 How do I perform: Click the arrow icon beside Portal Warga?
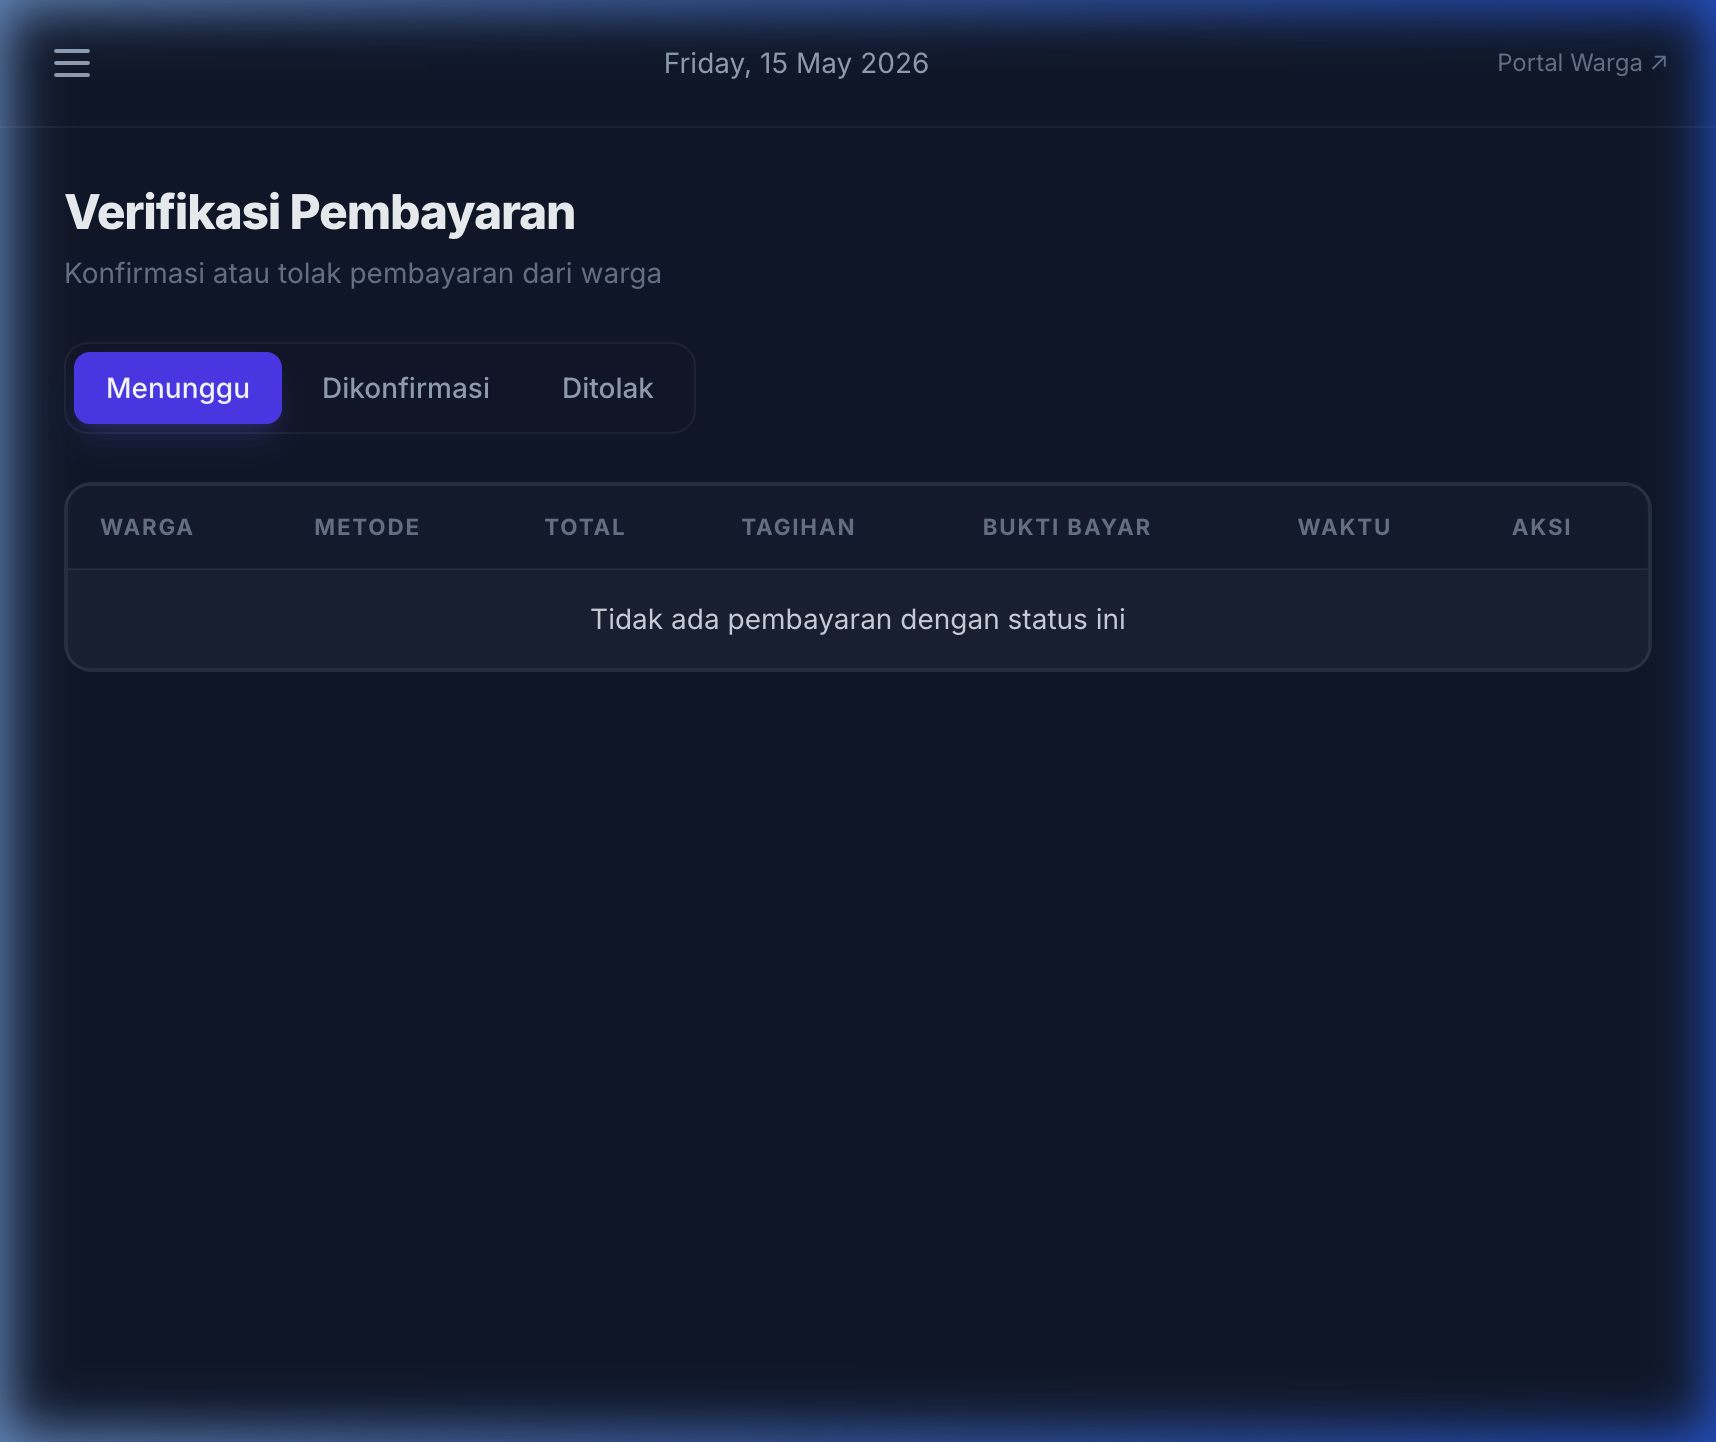(1659, 63)
